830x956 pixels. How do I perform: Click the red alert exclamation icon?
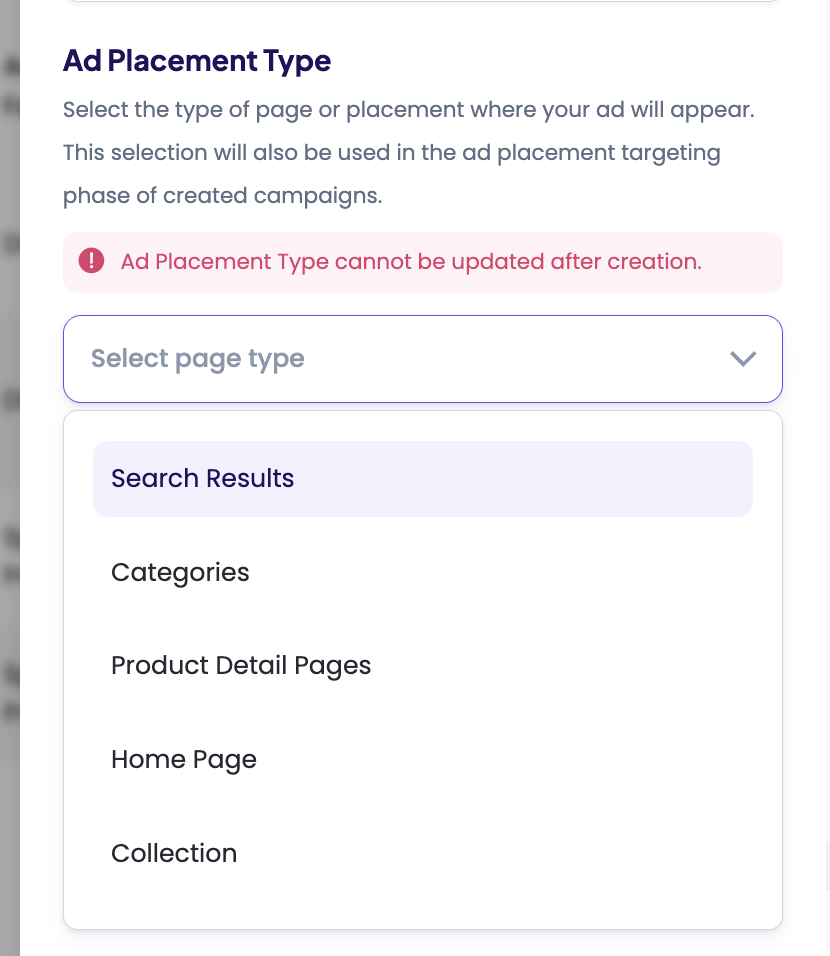pos(91,262)
